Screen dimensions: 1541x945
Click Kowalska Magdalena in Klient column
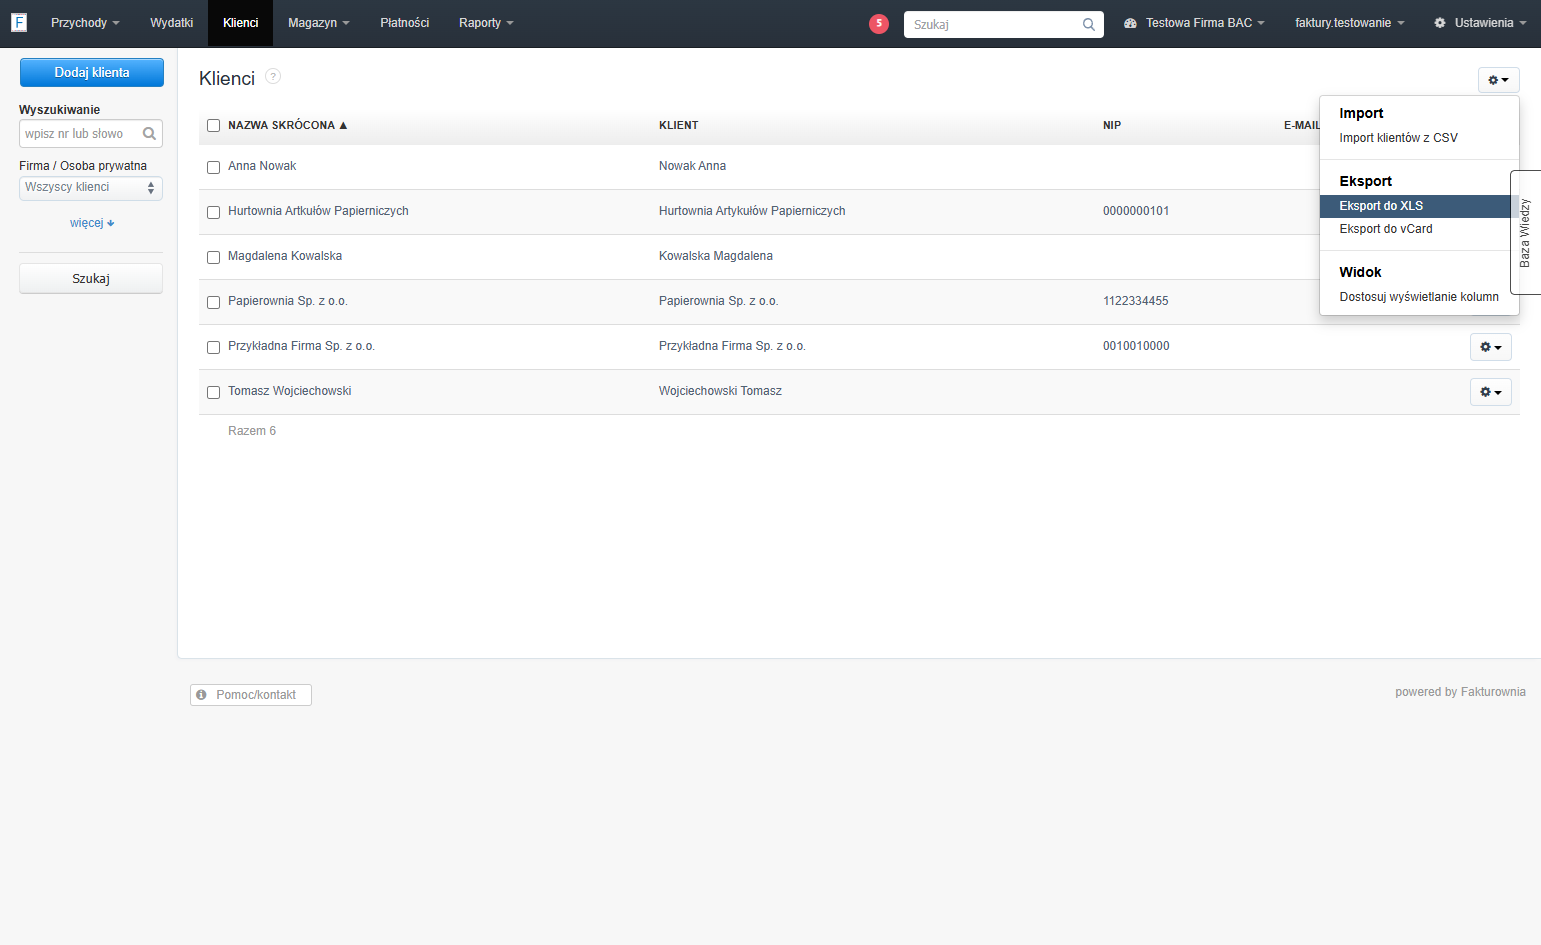click(x=716, y=256)
